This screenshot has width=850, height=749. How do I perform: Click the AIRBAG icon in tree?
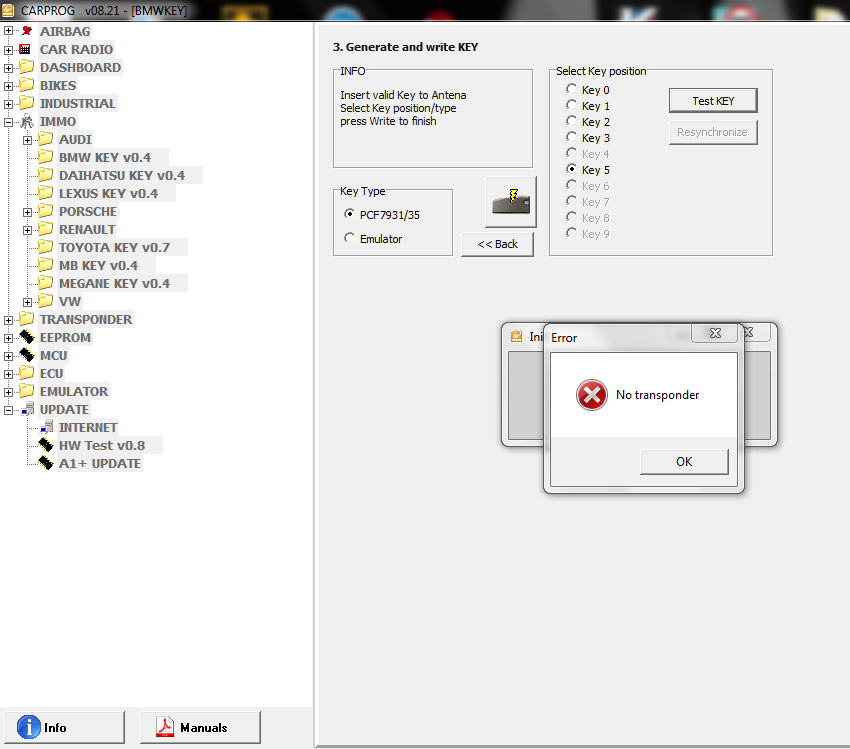[27, 31]
